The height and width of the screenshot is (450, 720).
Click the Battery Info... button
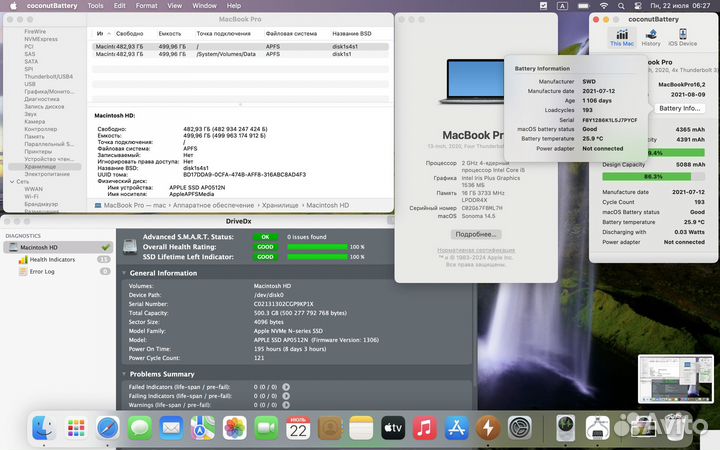(679, 108)
